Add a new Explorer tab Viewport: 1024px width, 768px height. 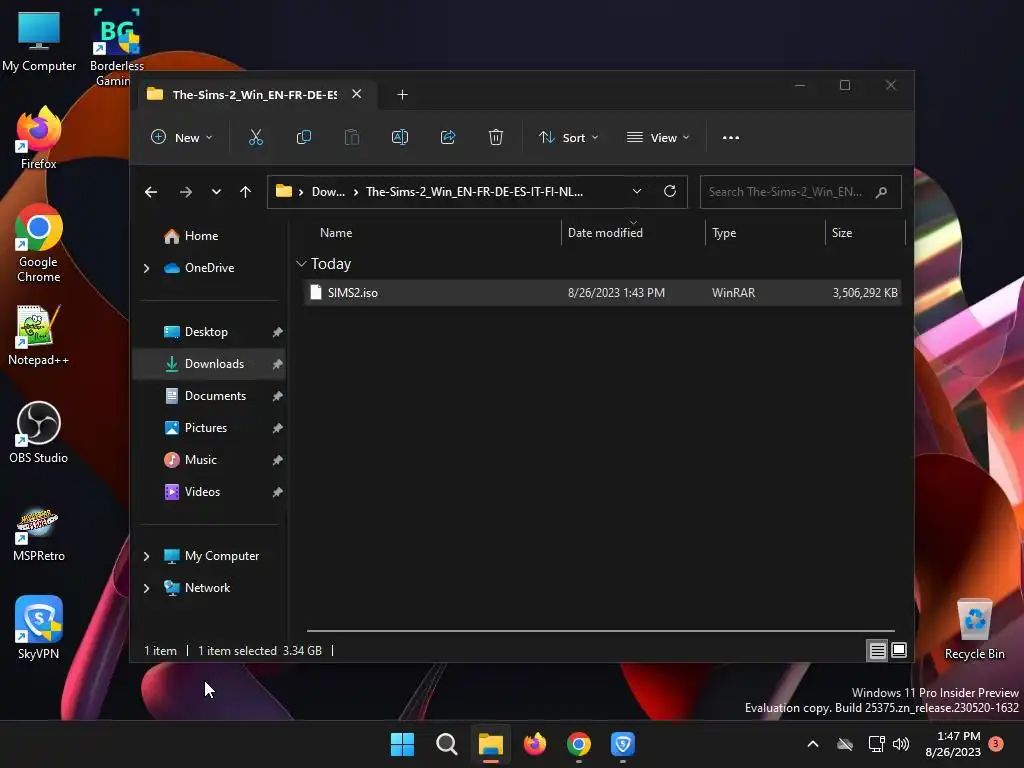coord(402,95)
